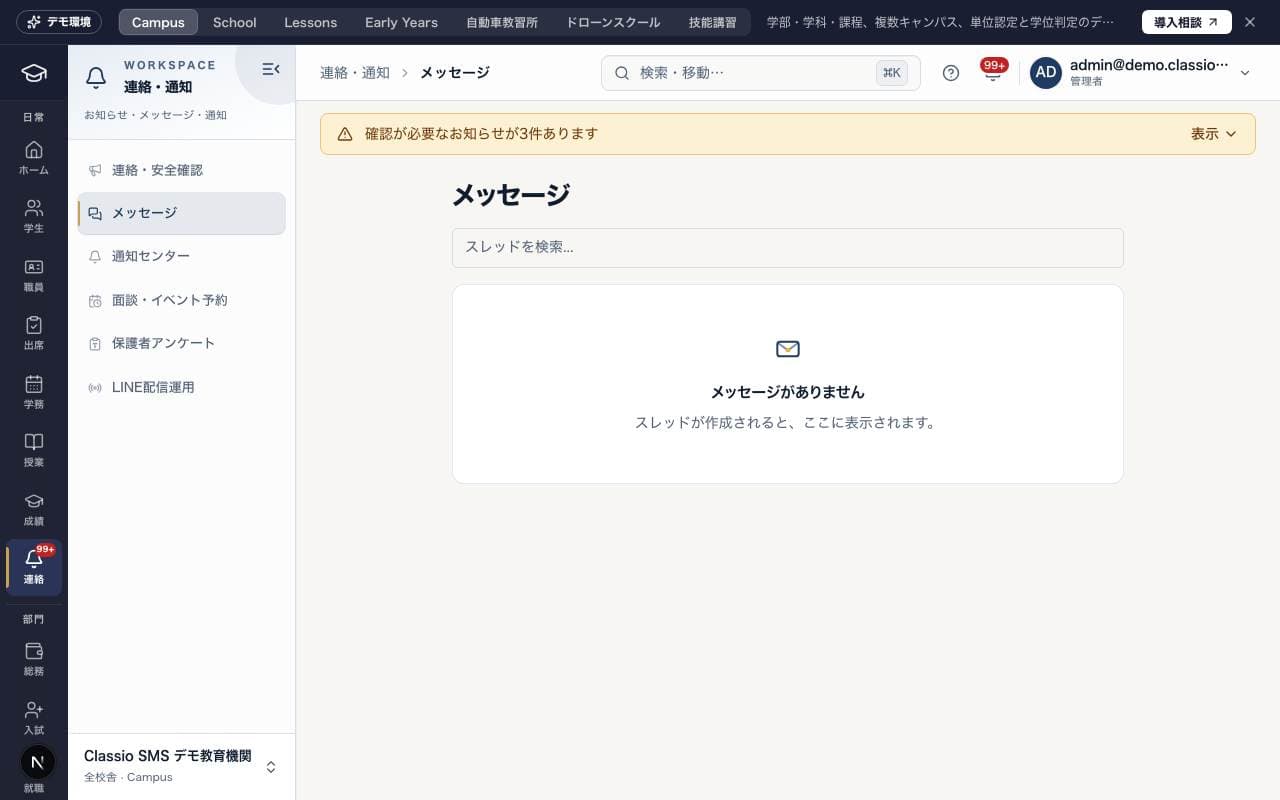Open notifications bell with 99+ badge

point(992,72)
